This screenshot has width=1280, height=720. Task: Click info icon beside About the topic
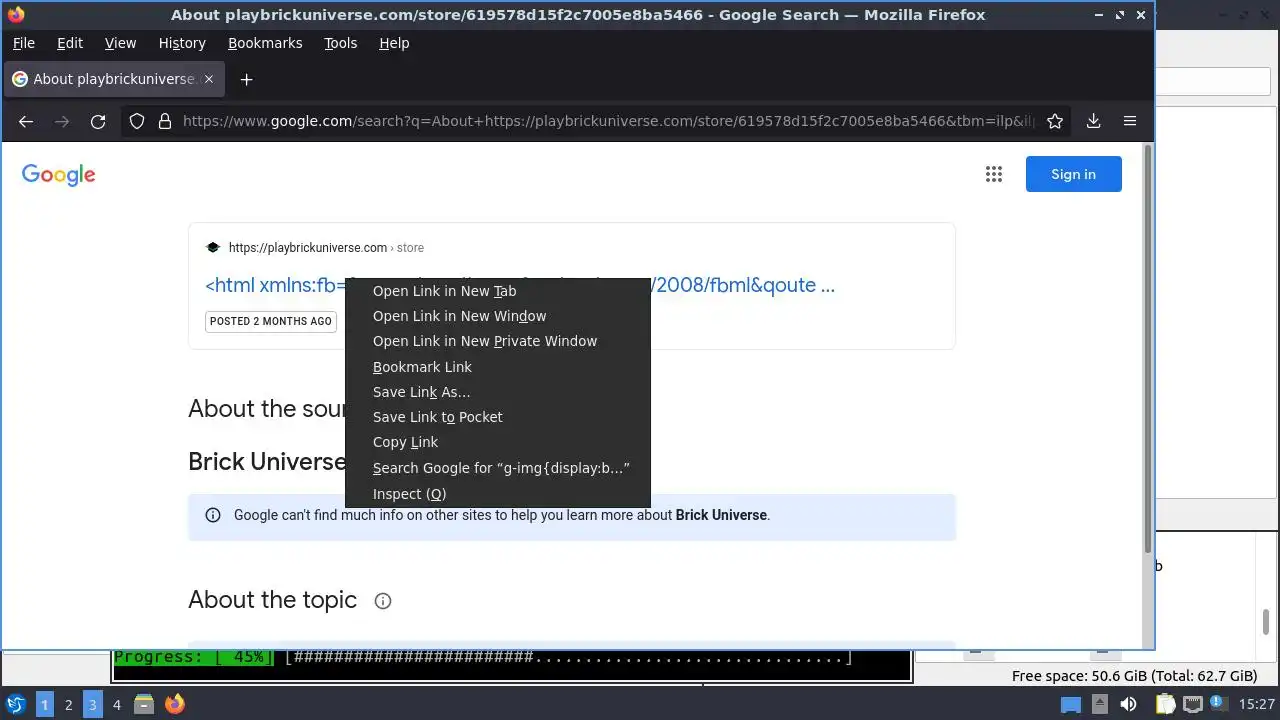pos(382,601)
